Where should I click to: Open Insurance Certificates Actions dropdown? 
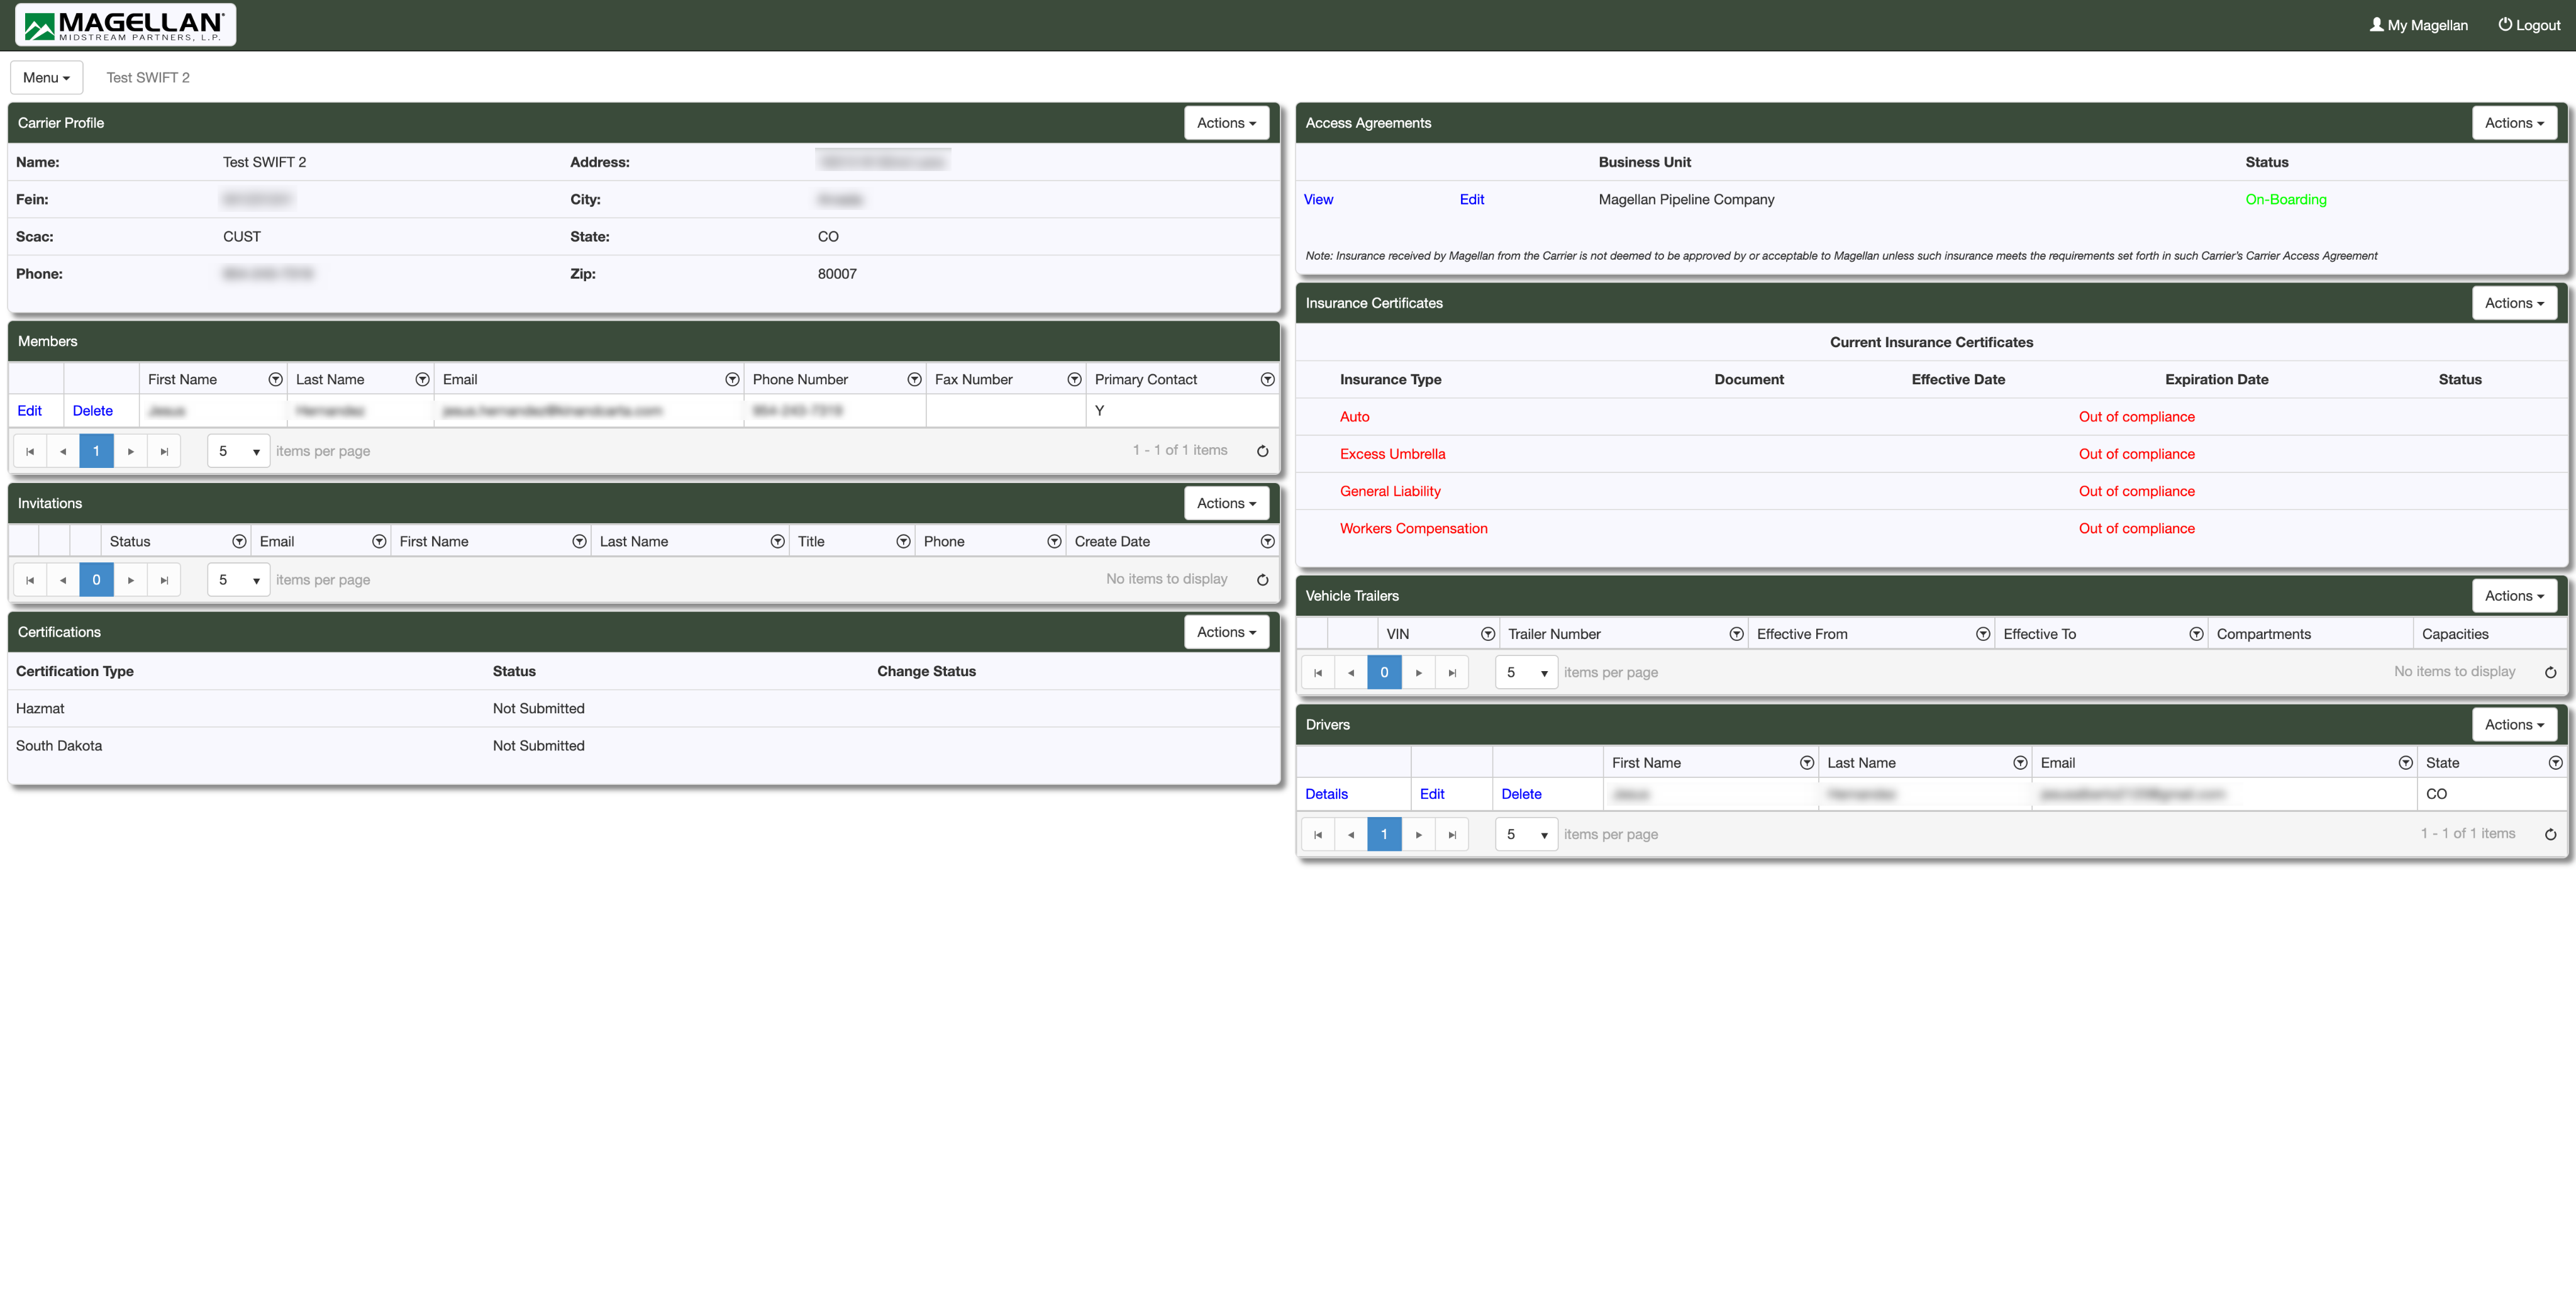[2514, 303]
